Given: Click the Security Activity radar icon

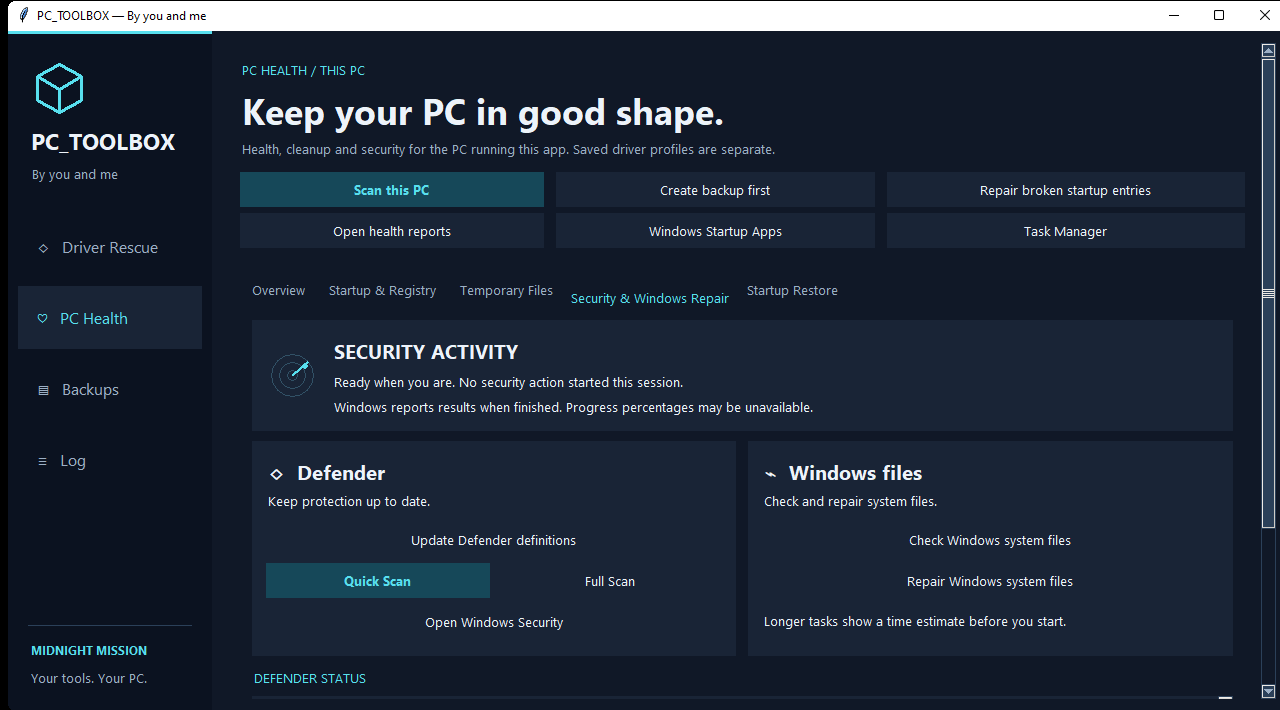Looking at the screenshot, I should [x=292, y=375].
